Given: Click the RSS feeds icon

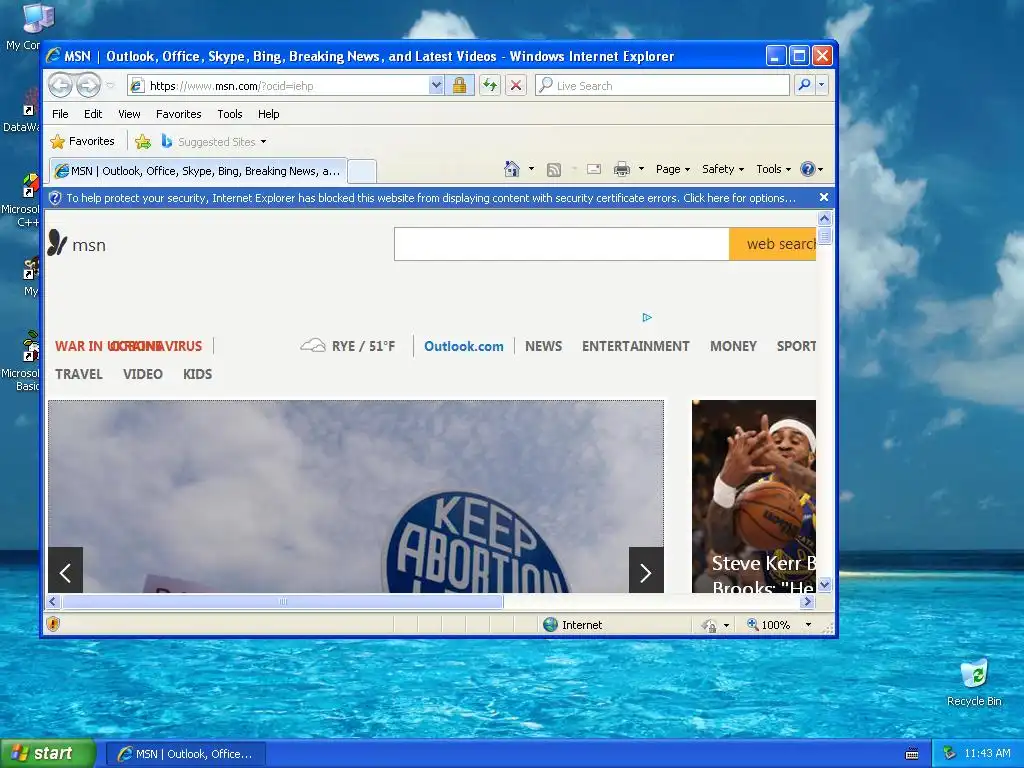Looking at the screenshot, I should (554, 170).
